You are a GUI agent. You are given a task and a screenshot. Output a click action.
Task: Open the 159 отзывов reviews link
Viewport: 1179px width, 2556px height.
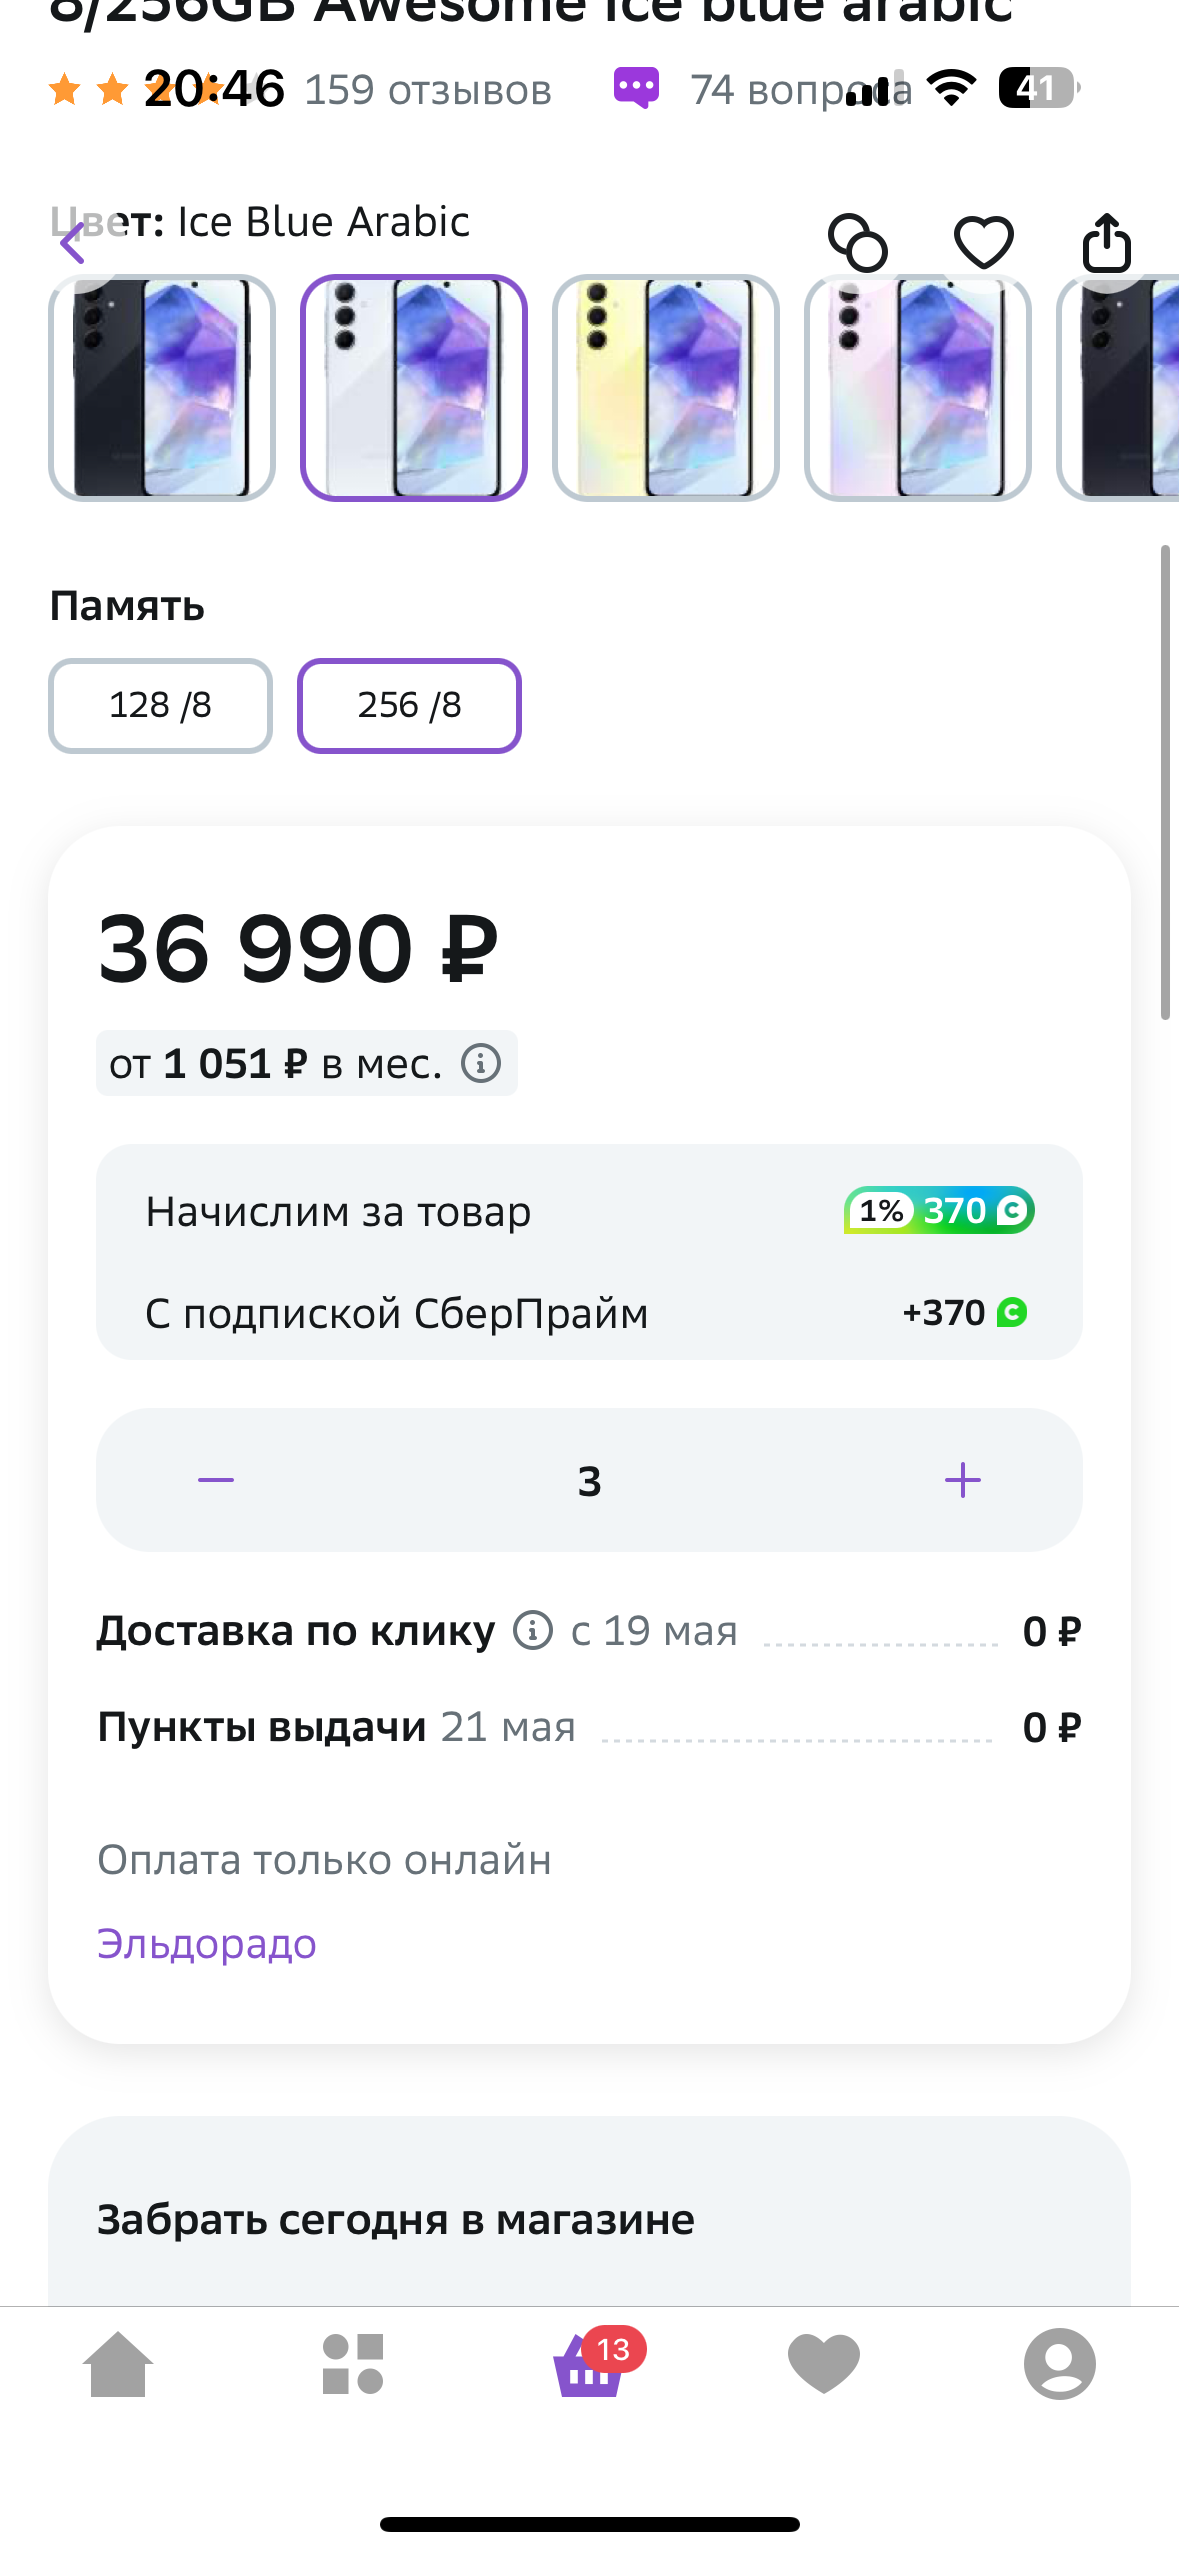tap(428, 90)
